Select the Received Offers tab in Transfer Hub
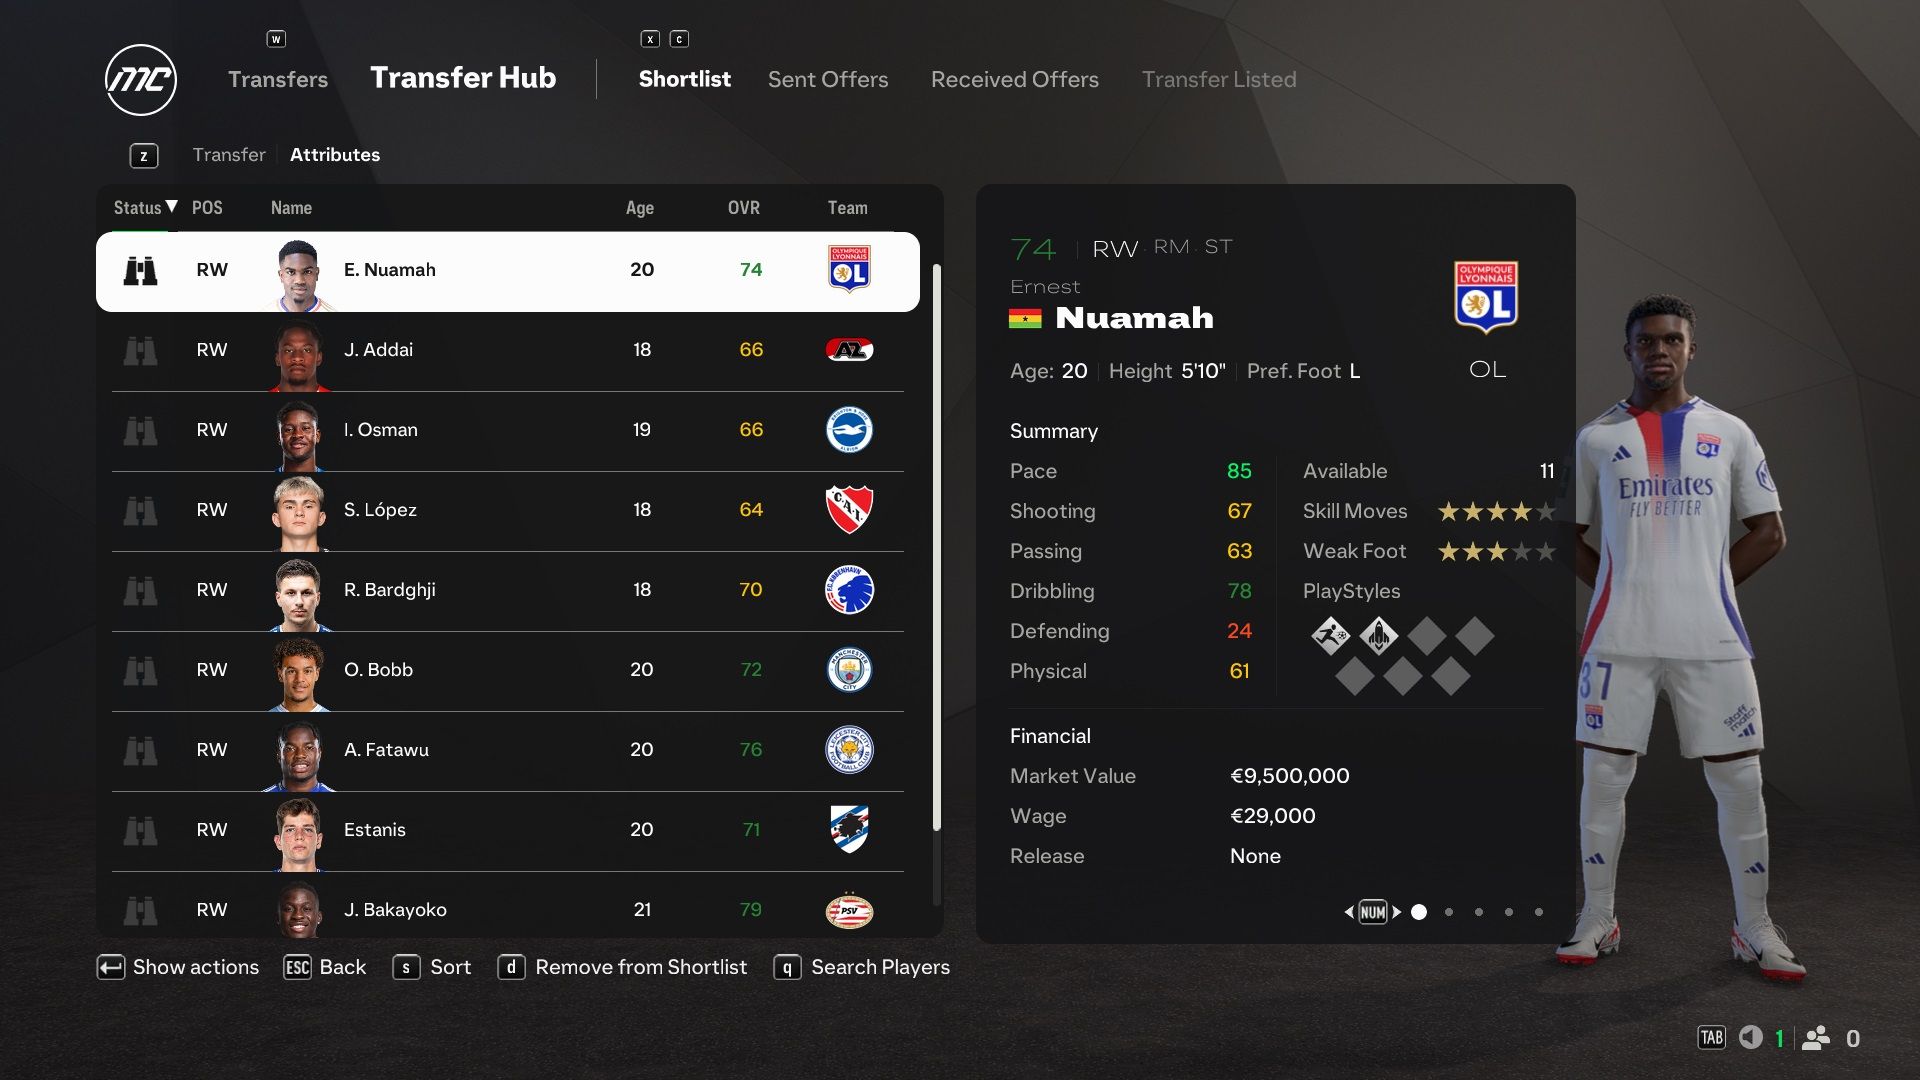Image resolution: width=1920 pixels, height=1080 pixels. click(1014, 78)
